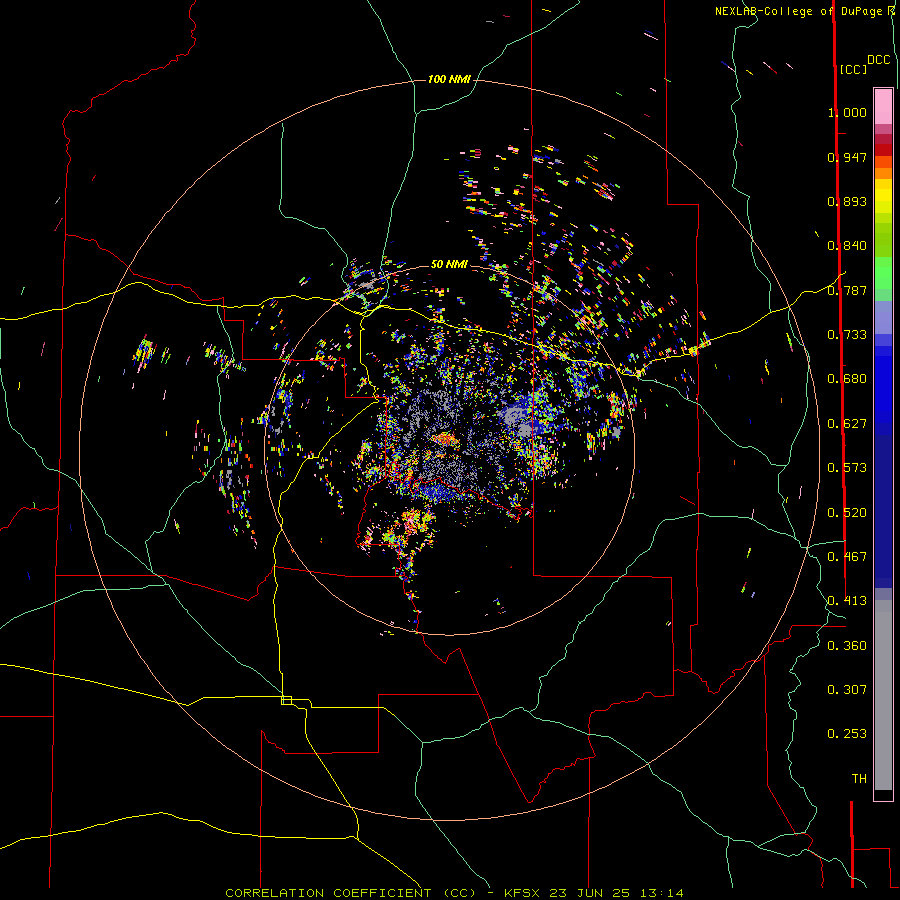Click the [CC] legend label
This screenshot has width=900, height=900.
pyautogui.click(x=853, y=69)
